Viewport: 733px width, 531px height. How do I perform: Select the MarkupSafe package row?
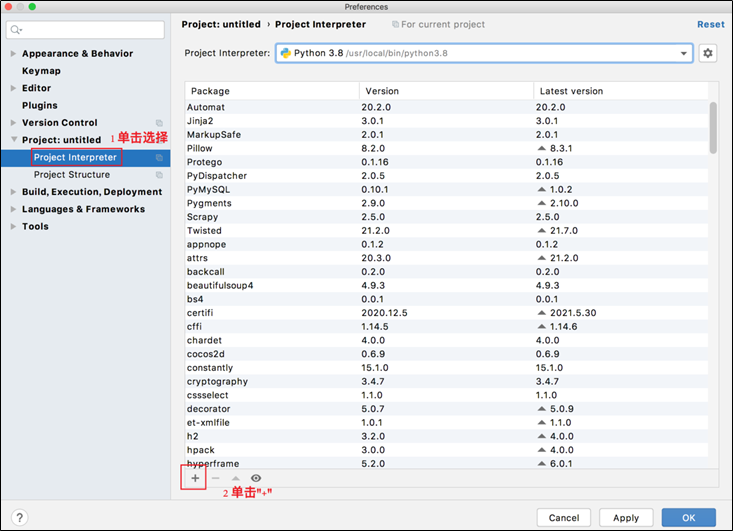[446, 135]
